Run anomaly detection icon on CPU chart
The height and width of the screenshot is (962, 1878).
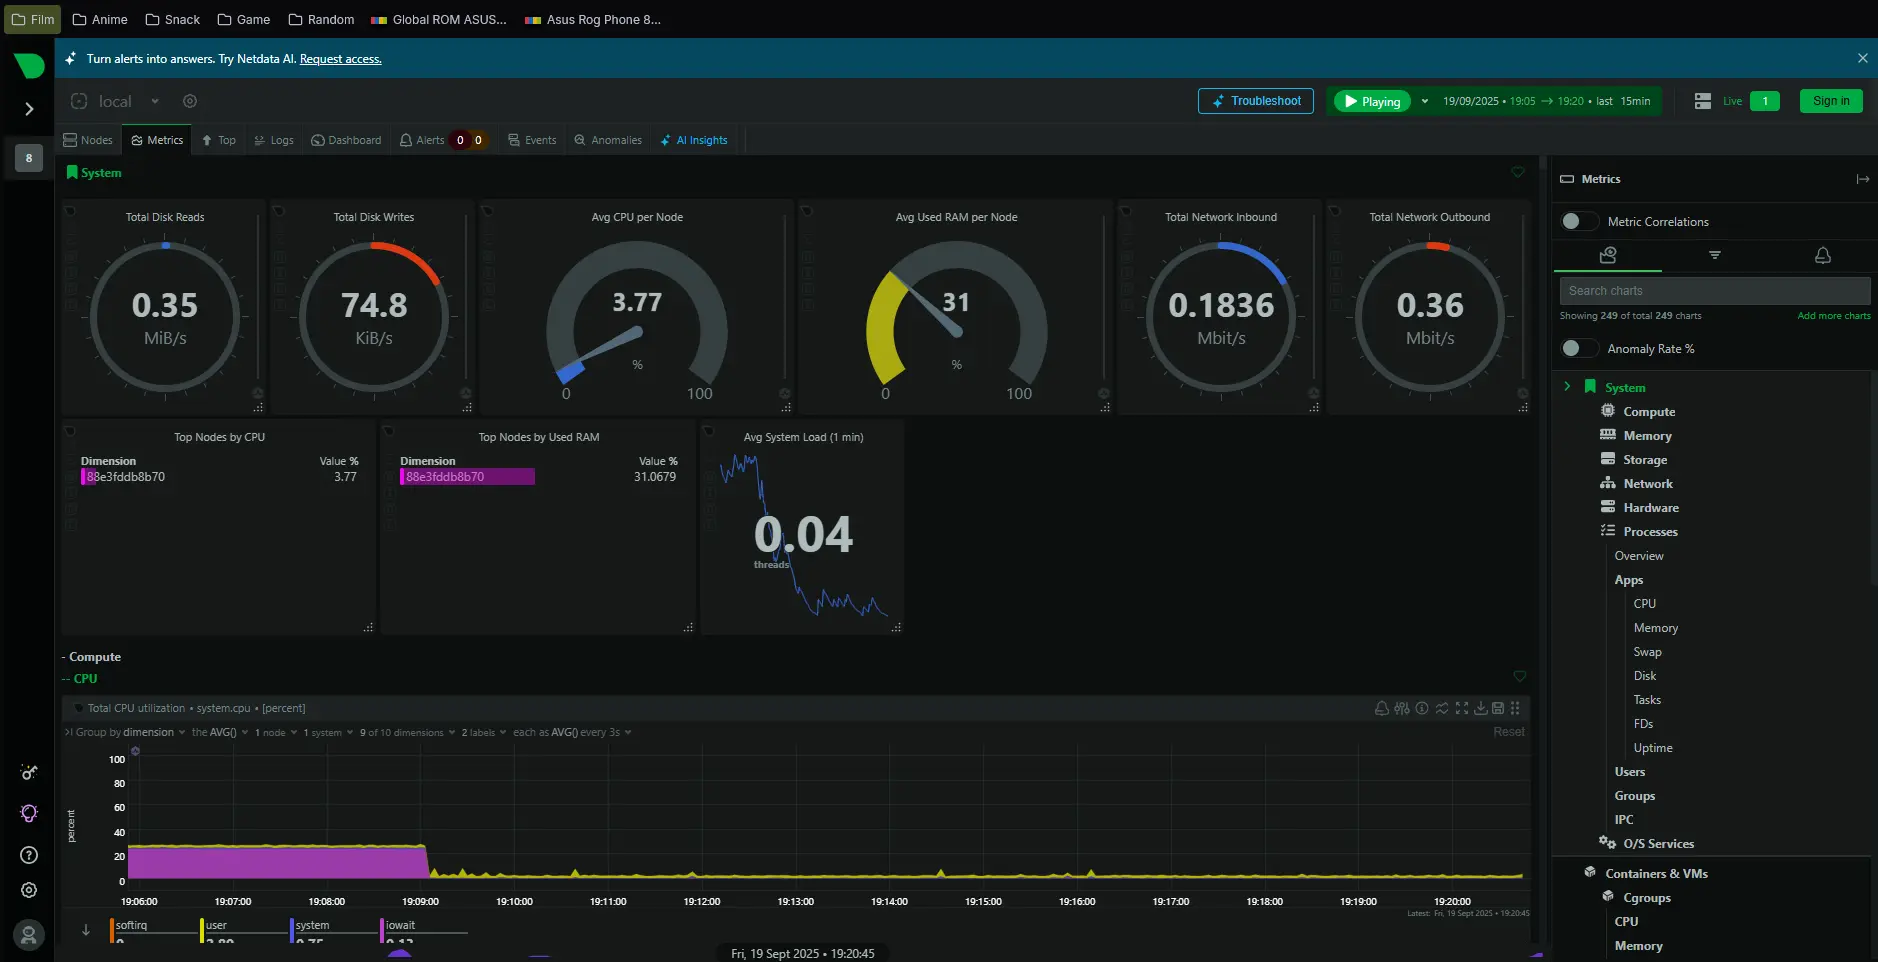[x=1441, y=708]
